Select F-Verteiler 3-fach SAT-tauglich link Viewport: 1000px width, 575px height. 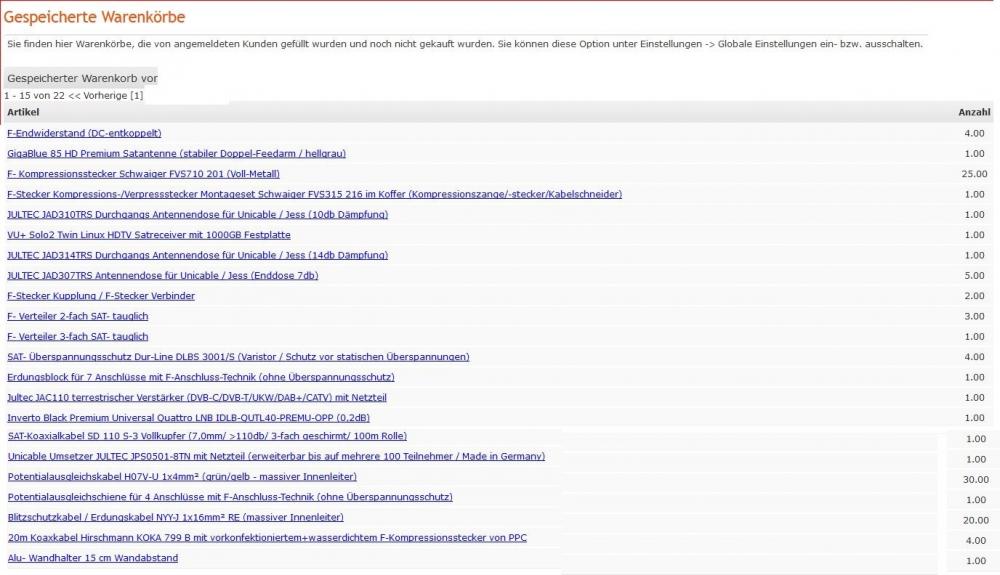coord(77,337)
